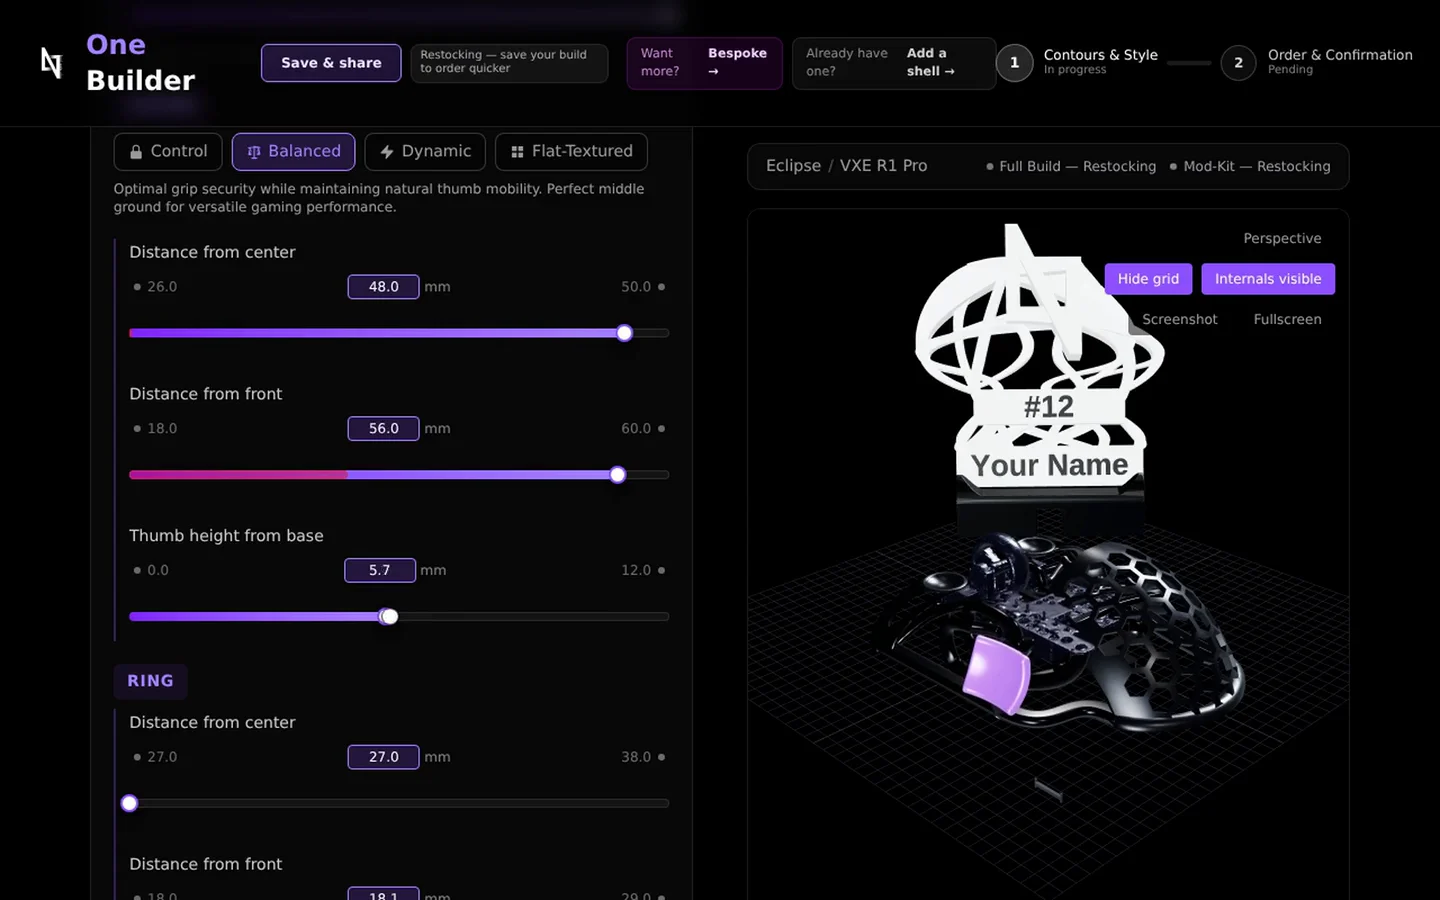Click the thumb Distance from center value field
This screenshot has width=1440, height=900.
[383, 287]
